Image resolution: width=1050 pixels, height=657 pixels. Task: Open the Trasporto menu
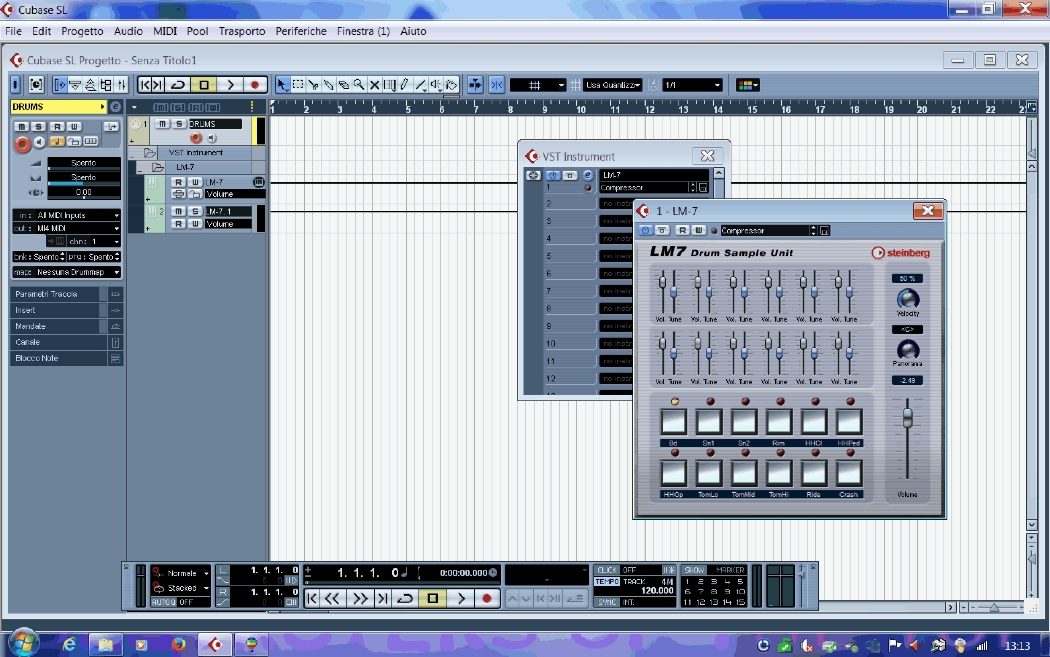pos(242,31)
